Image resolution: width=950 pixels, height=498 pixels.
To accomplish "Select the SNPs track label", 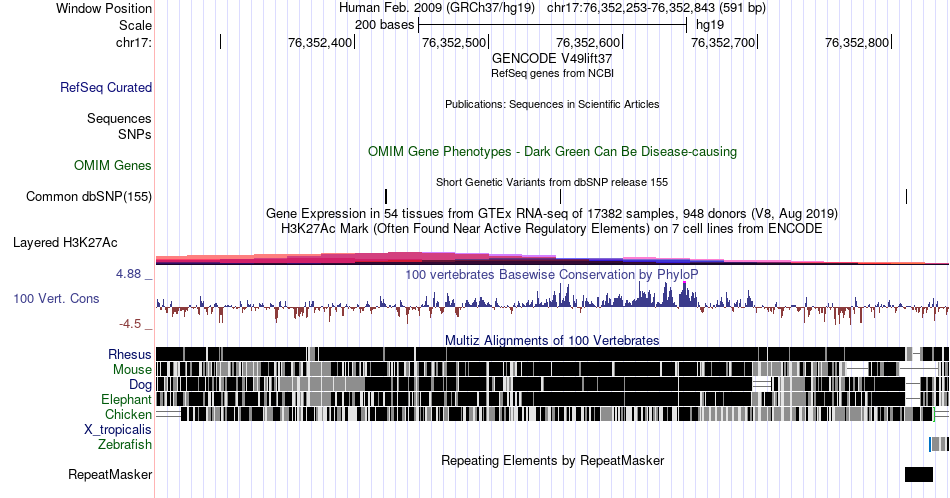I will coord(135,134).
